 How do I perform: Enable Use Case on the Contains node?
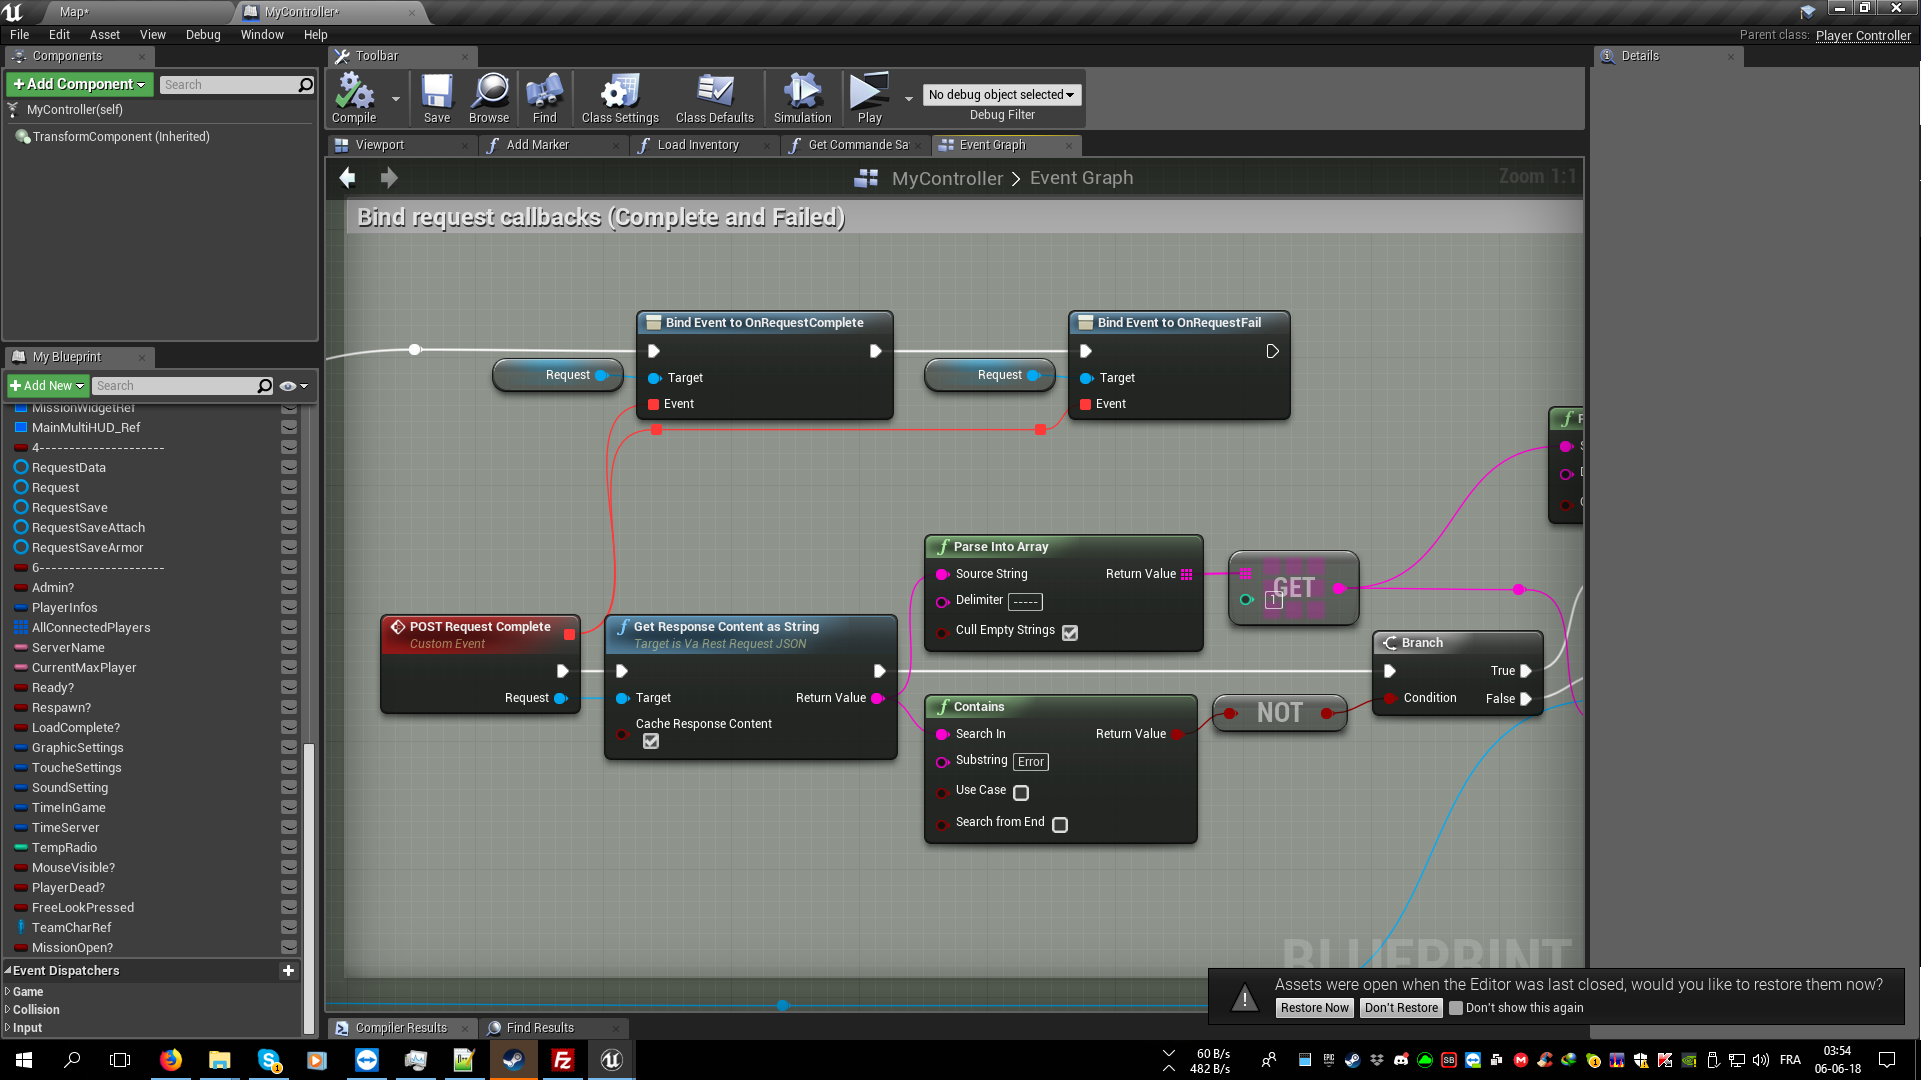tap(1021, 792)
